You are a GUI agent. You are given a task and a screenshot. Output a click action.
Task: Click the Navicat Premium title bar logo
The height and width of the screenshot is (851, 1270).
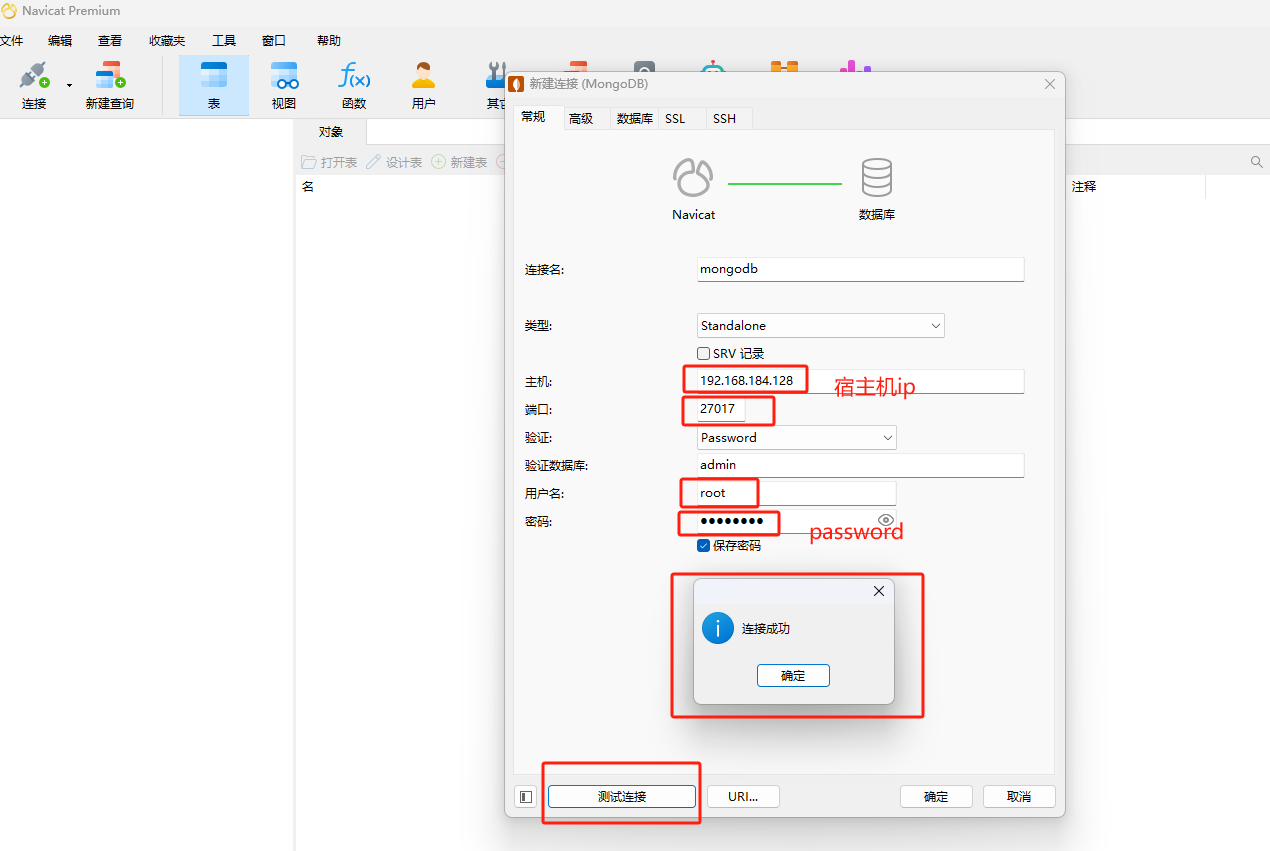point(9,11)
